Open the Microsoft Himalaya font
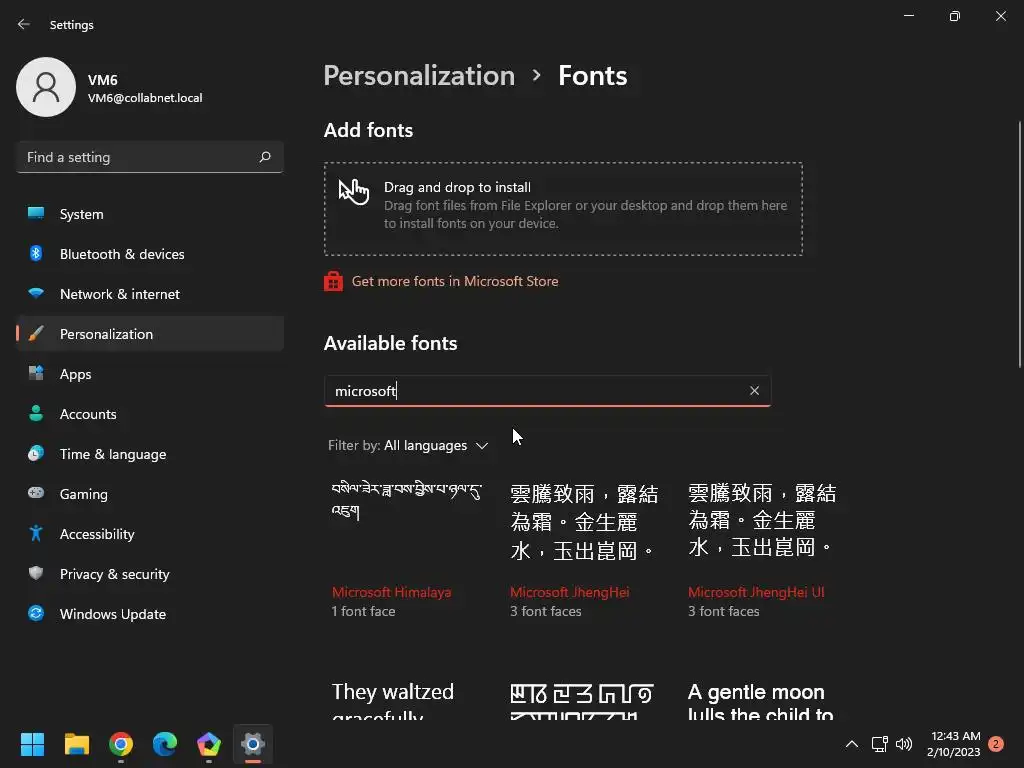This screenshot has width=1024, height=768. [391, 592]
